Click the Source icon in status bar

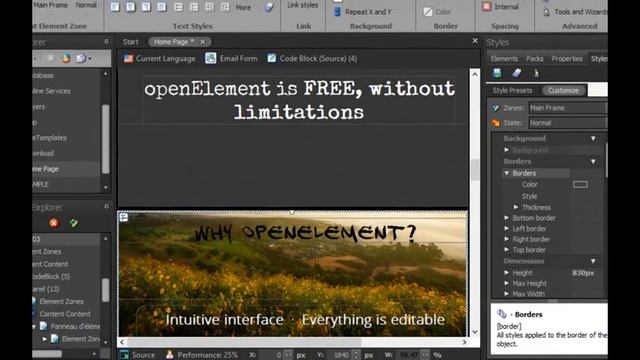click(124, 355)
